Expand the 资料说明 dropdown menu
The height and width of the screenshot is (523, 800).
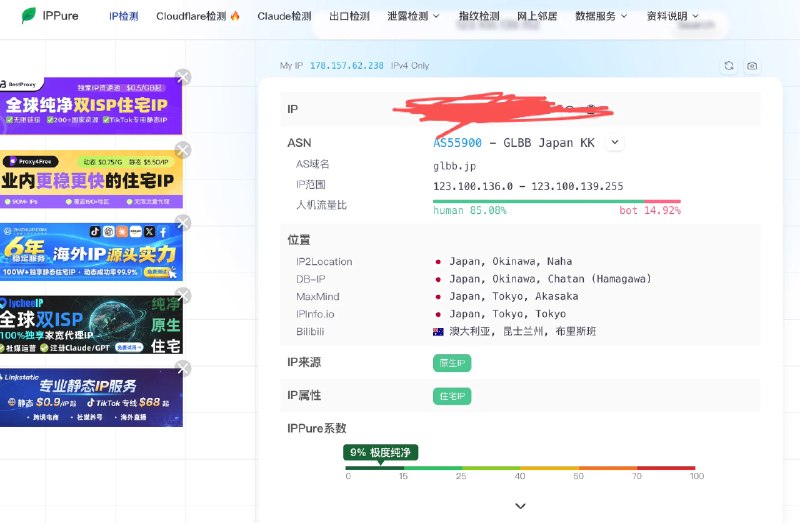click(672, 16)
